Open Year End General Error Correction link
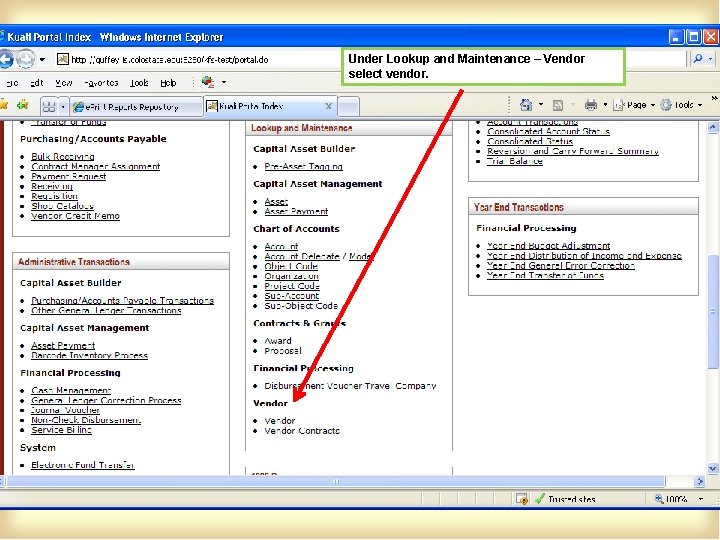The image size is (720, 540). coord(561,265)
